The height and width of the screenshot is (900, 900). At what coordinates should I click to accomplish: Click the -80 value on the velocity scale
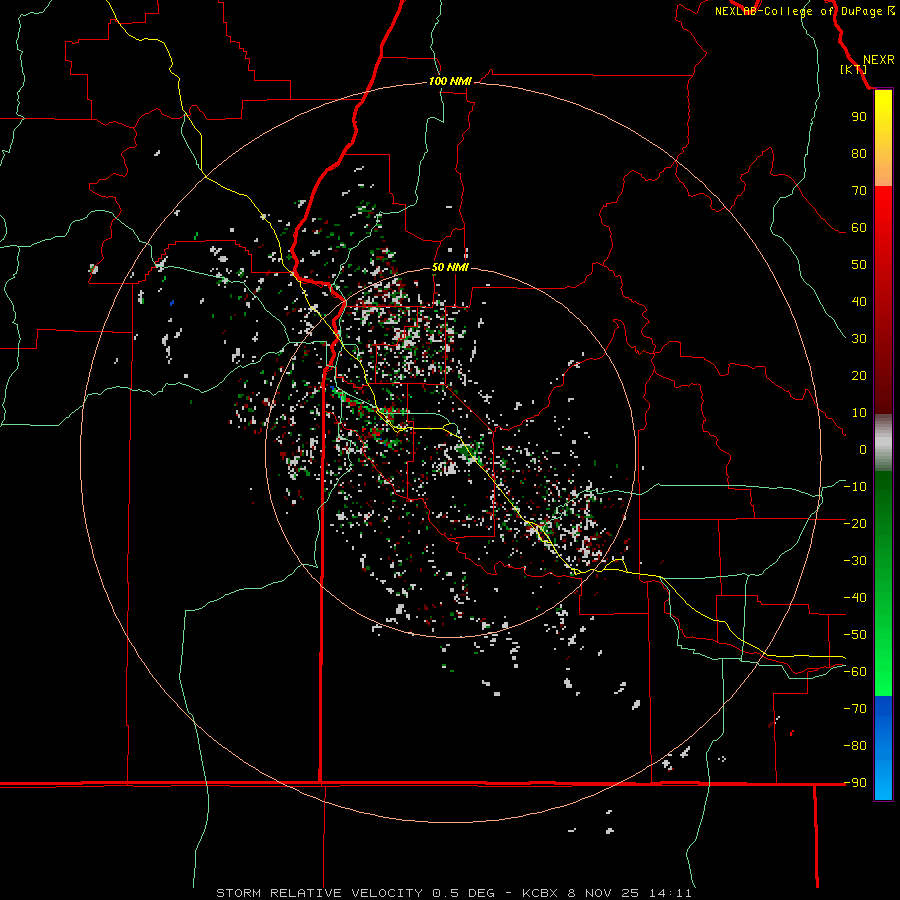[x=855, y=746]
